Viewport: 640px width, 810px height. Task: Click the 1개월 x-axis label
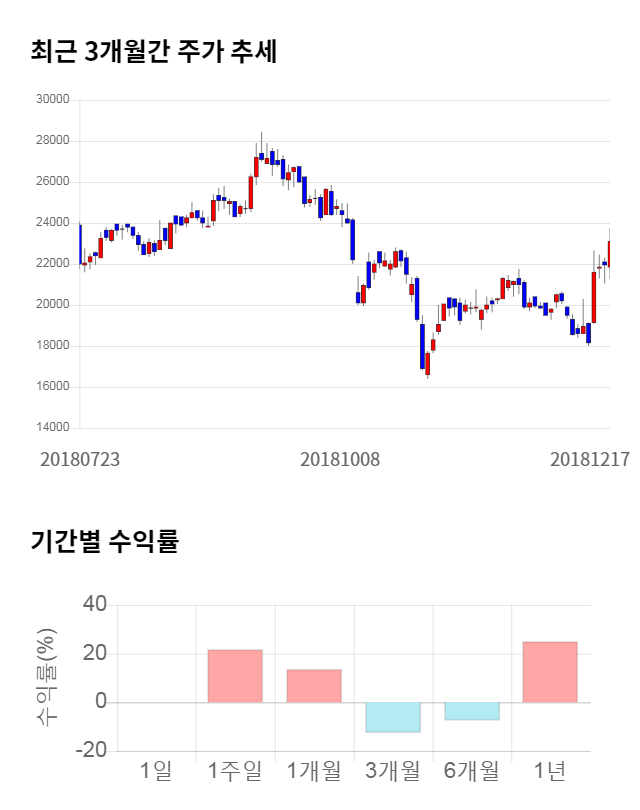click(x=314, y=771)
